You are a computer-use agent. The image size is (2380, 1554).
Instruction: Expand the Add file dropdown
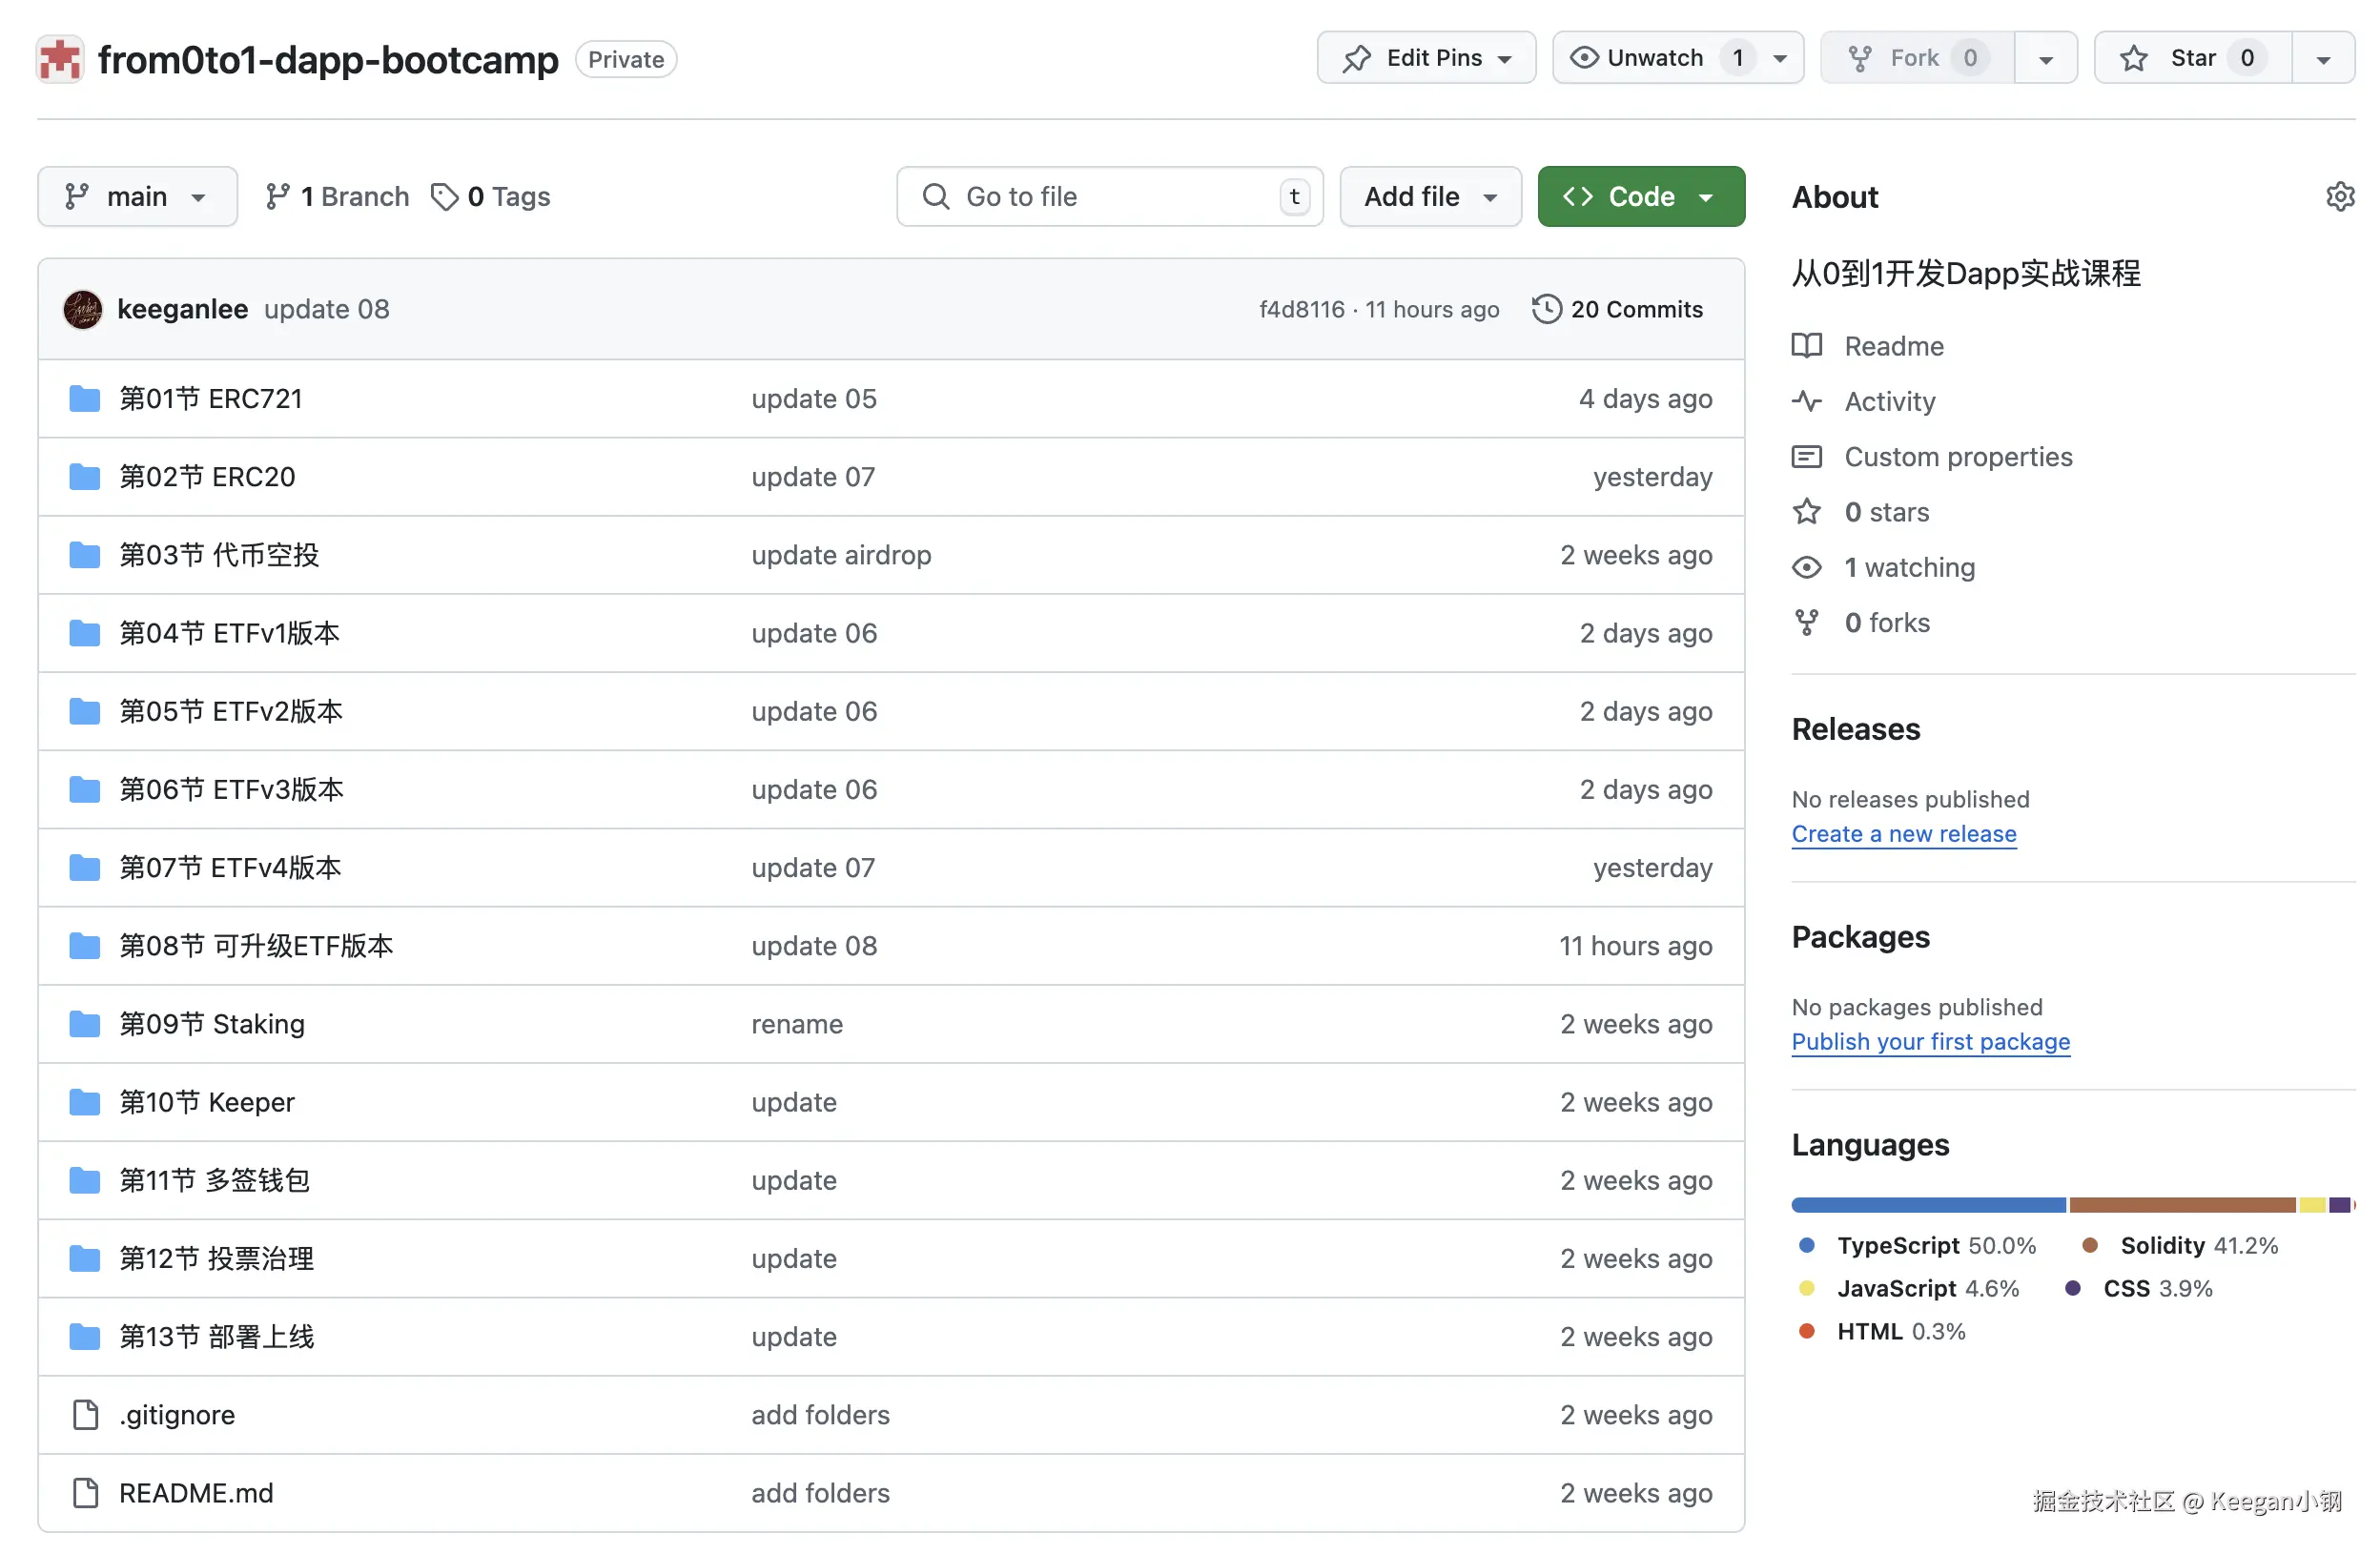(1430, 196)
